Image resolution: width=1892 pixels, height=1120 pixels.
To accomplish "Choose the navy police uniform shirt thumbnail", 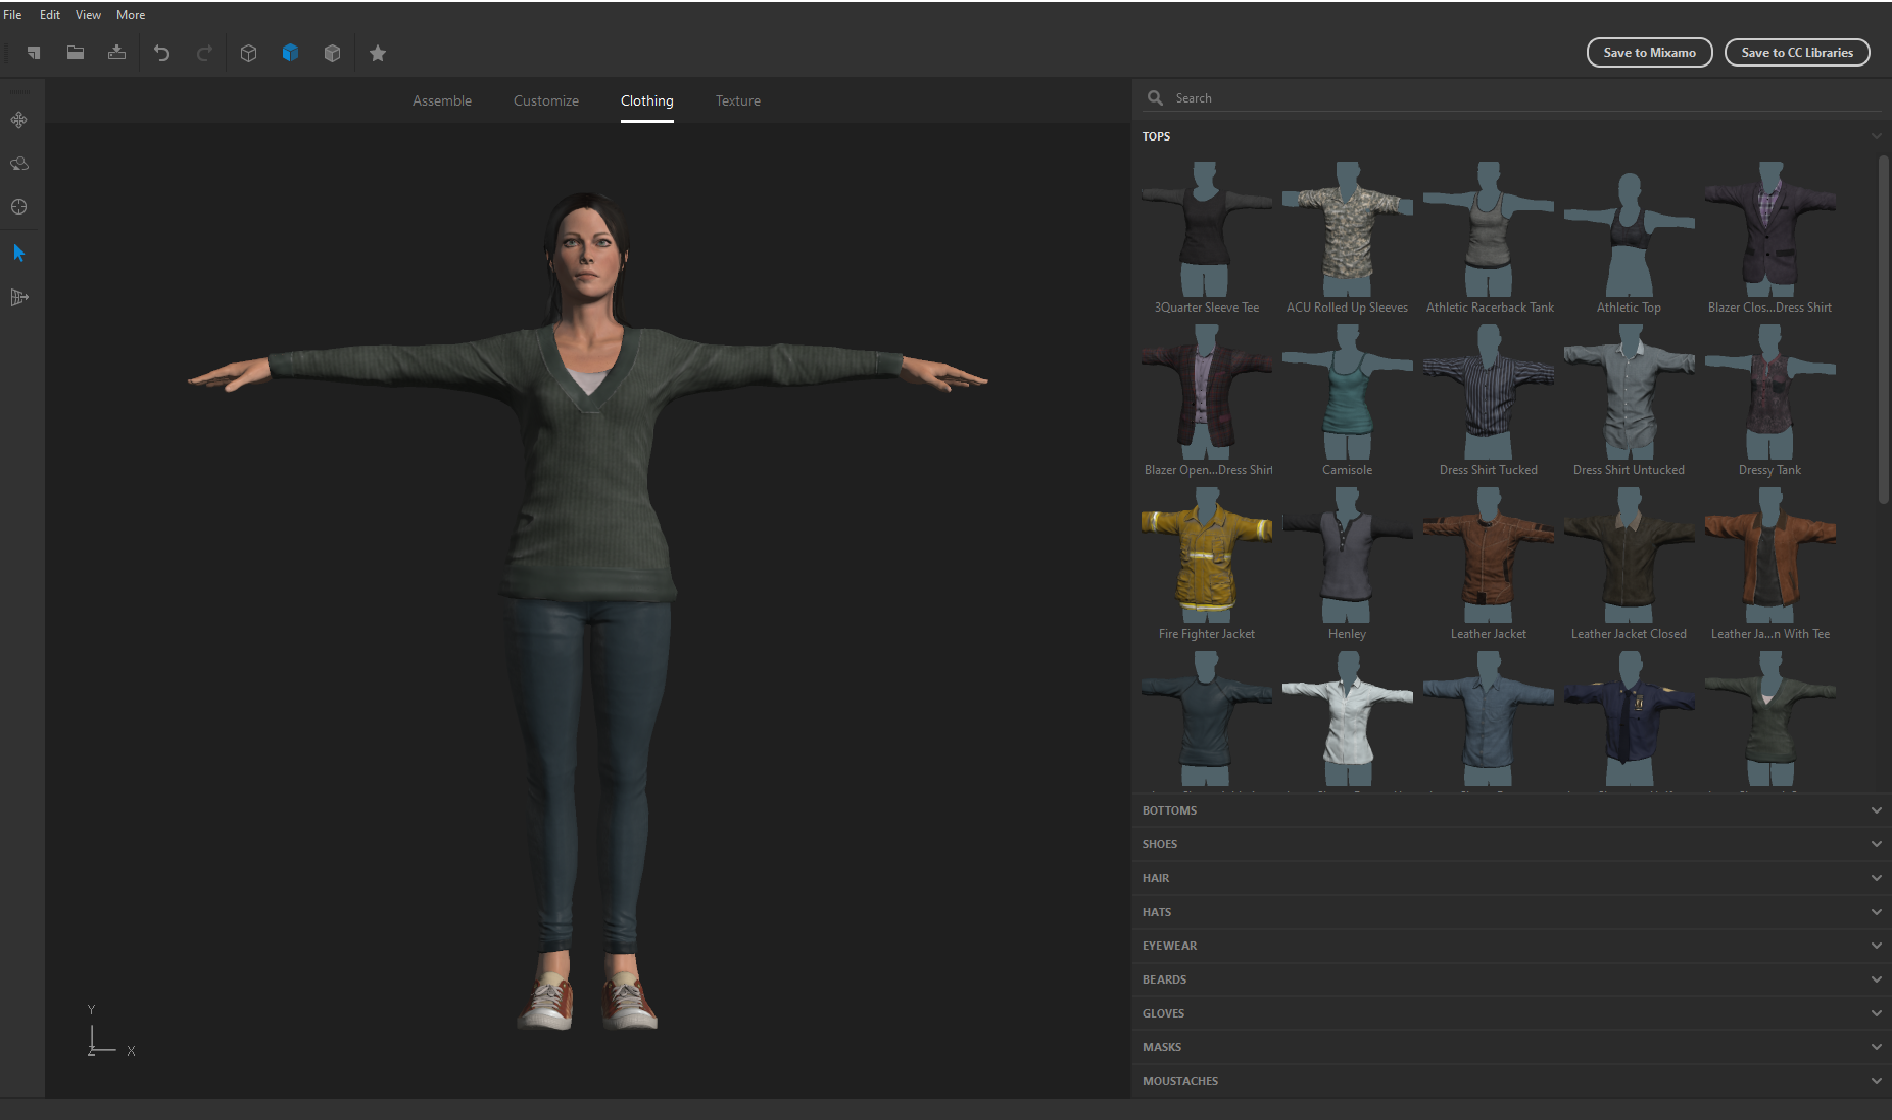I will point(1629,719).
